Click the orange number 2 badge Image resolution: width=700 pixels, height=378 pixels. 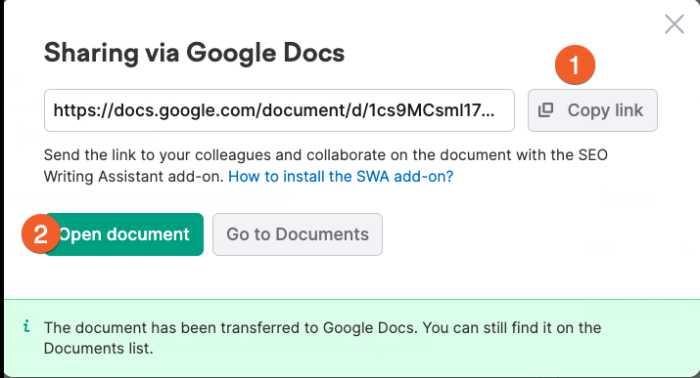pos(41,234)
